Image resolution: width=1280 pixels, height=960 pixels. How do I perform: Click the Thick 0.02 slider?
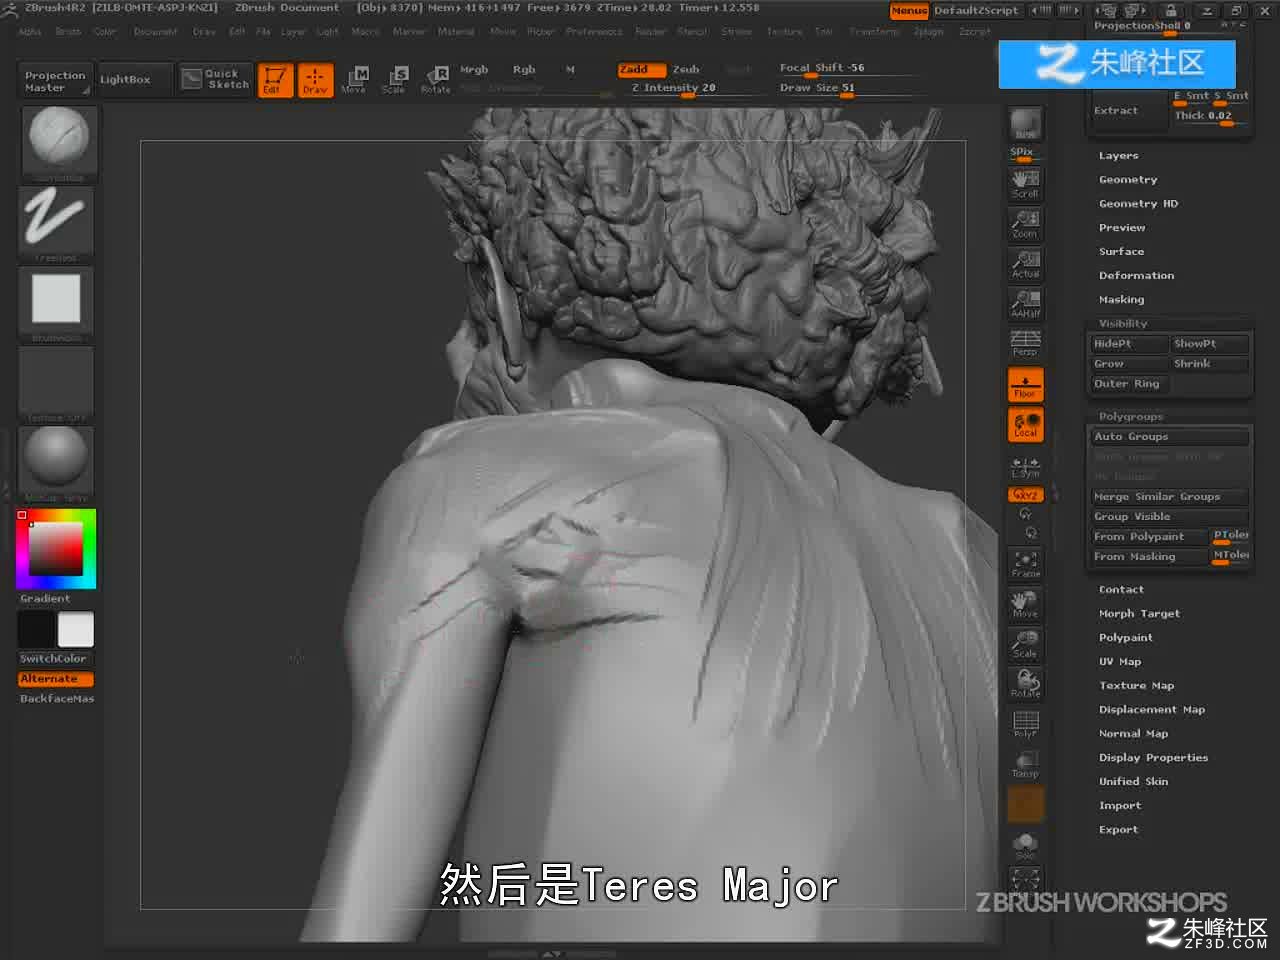point(1210,117)
